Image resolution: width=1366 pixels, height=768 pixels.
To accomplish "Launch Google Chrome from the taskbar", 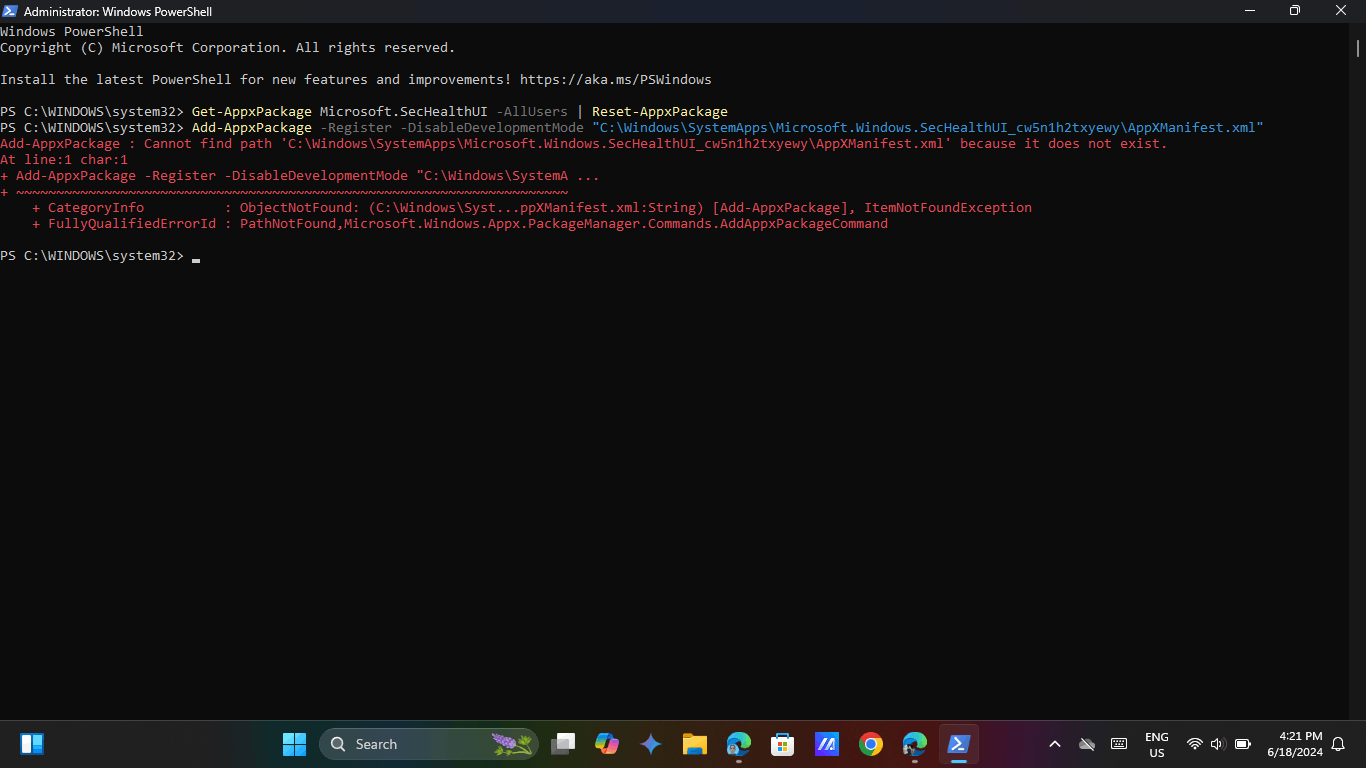I will coord(870,744).
